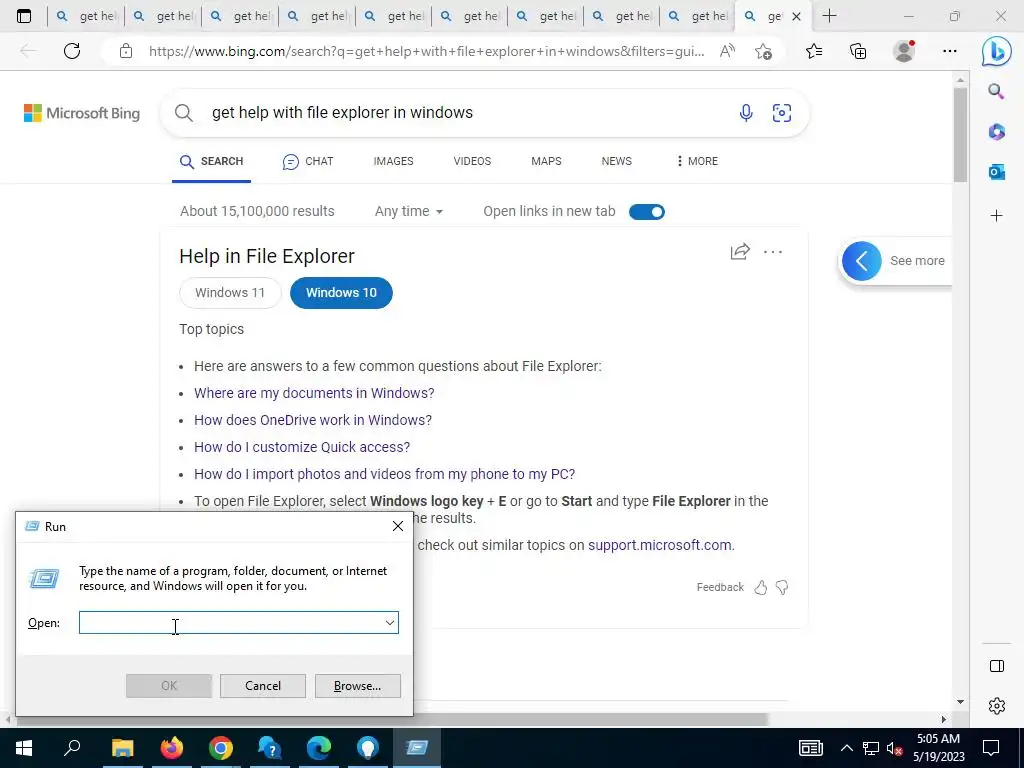Open the taskbar search magnifier

tap(72, 748)
